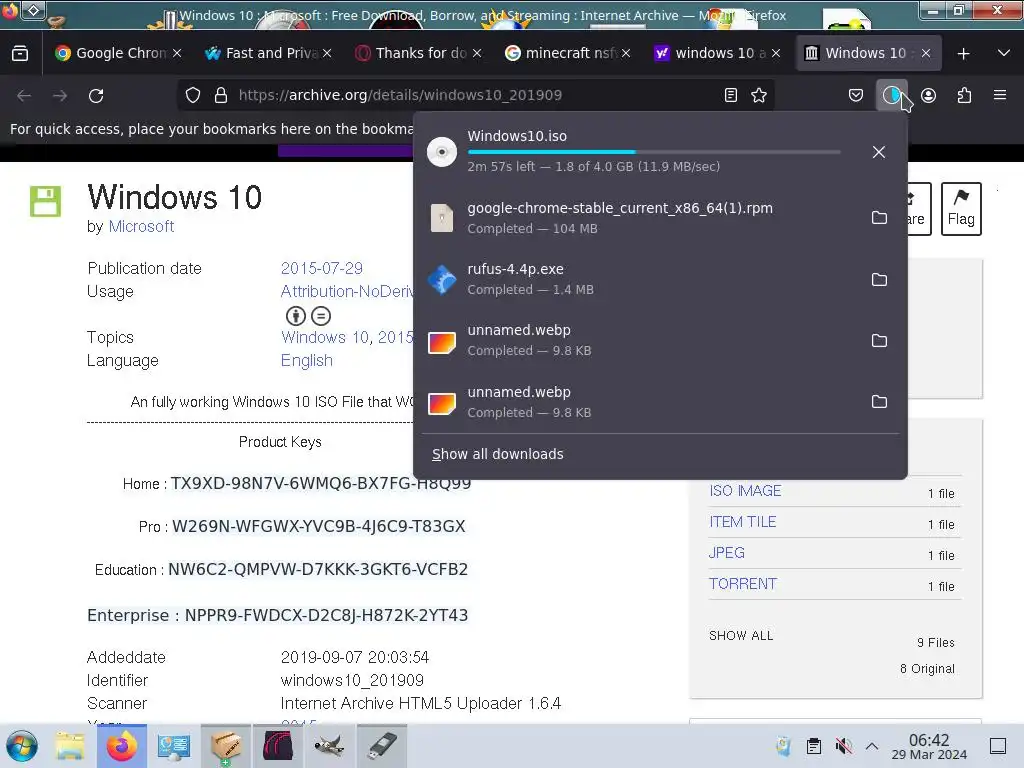Viewport: 1024px width, 768px height.
Task: Save page to Pocket
Action: tap(856, 95)
